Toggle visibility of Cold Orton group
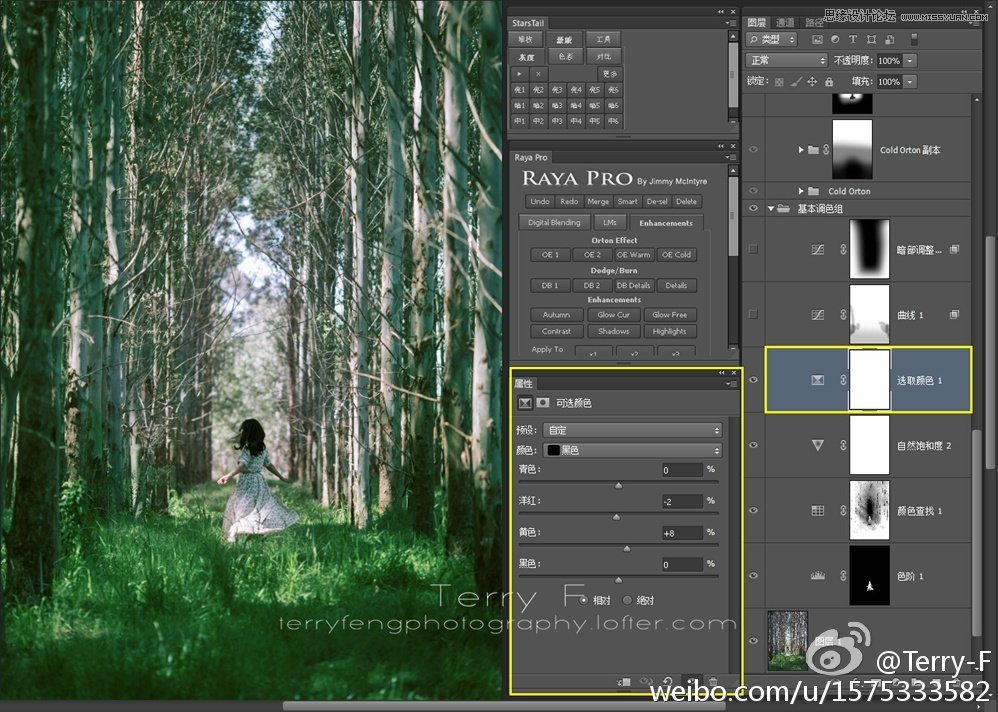The height and width of the screenshot is (712, 998). point(754,191)
